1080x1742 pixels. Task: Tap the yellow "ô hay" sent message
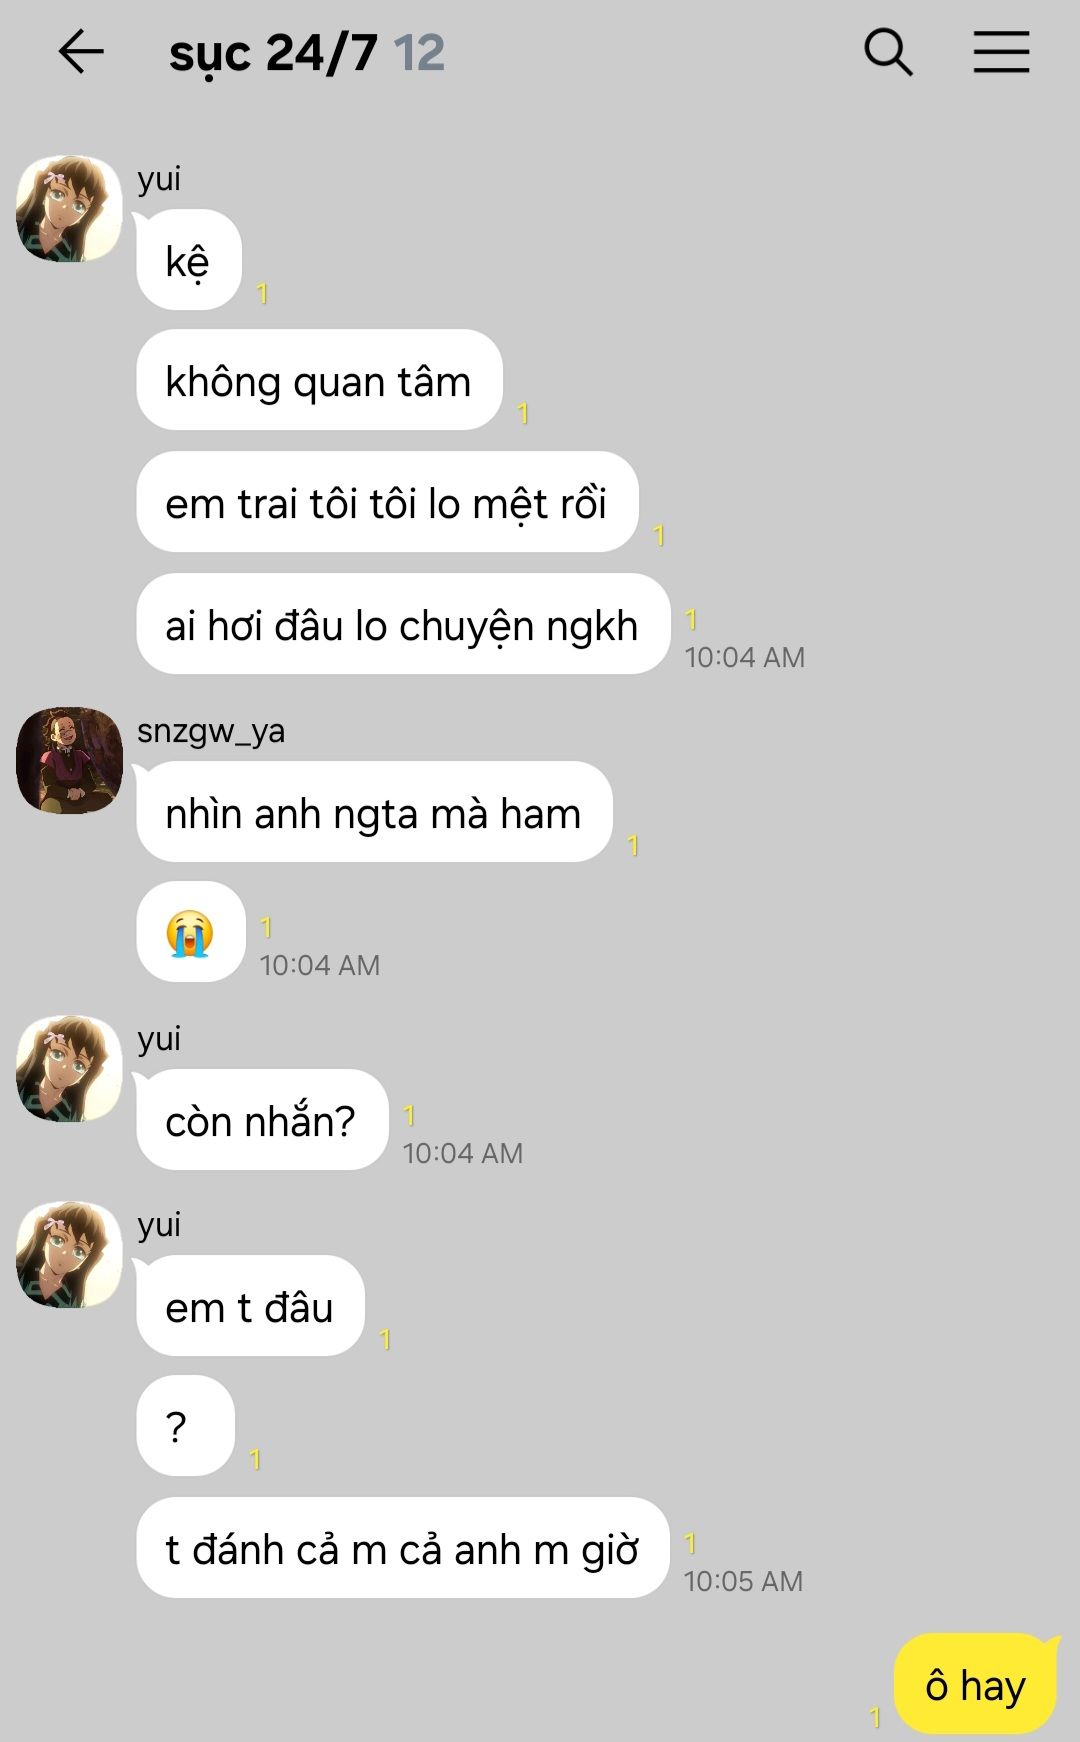click(975, 1685)
